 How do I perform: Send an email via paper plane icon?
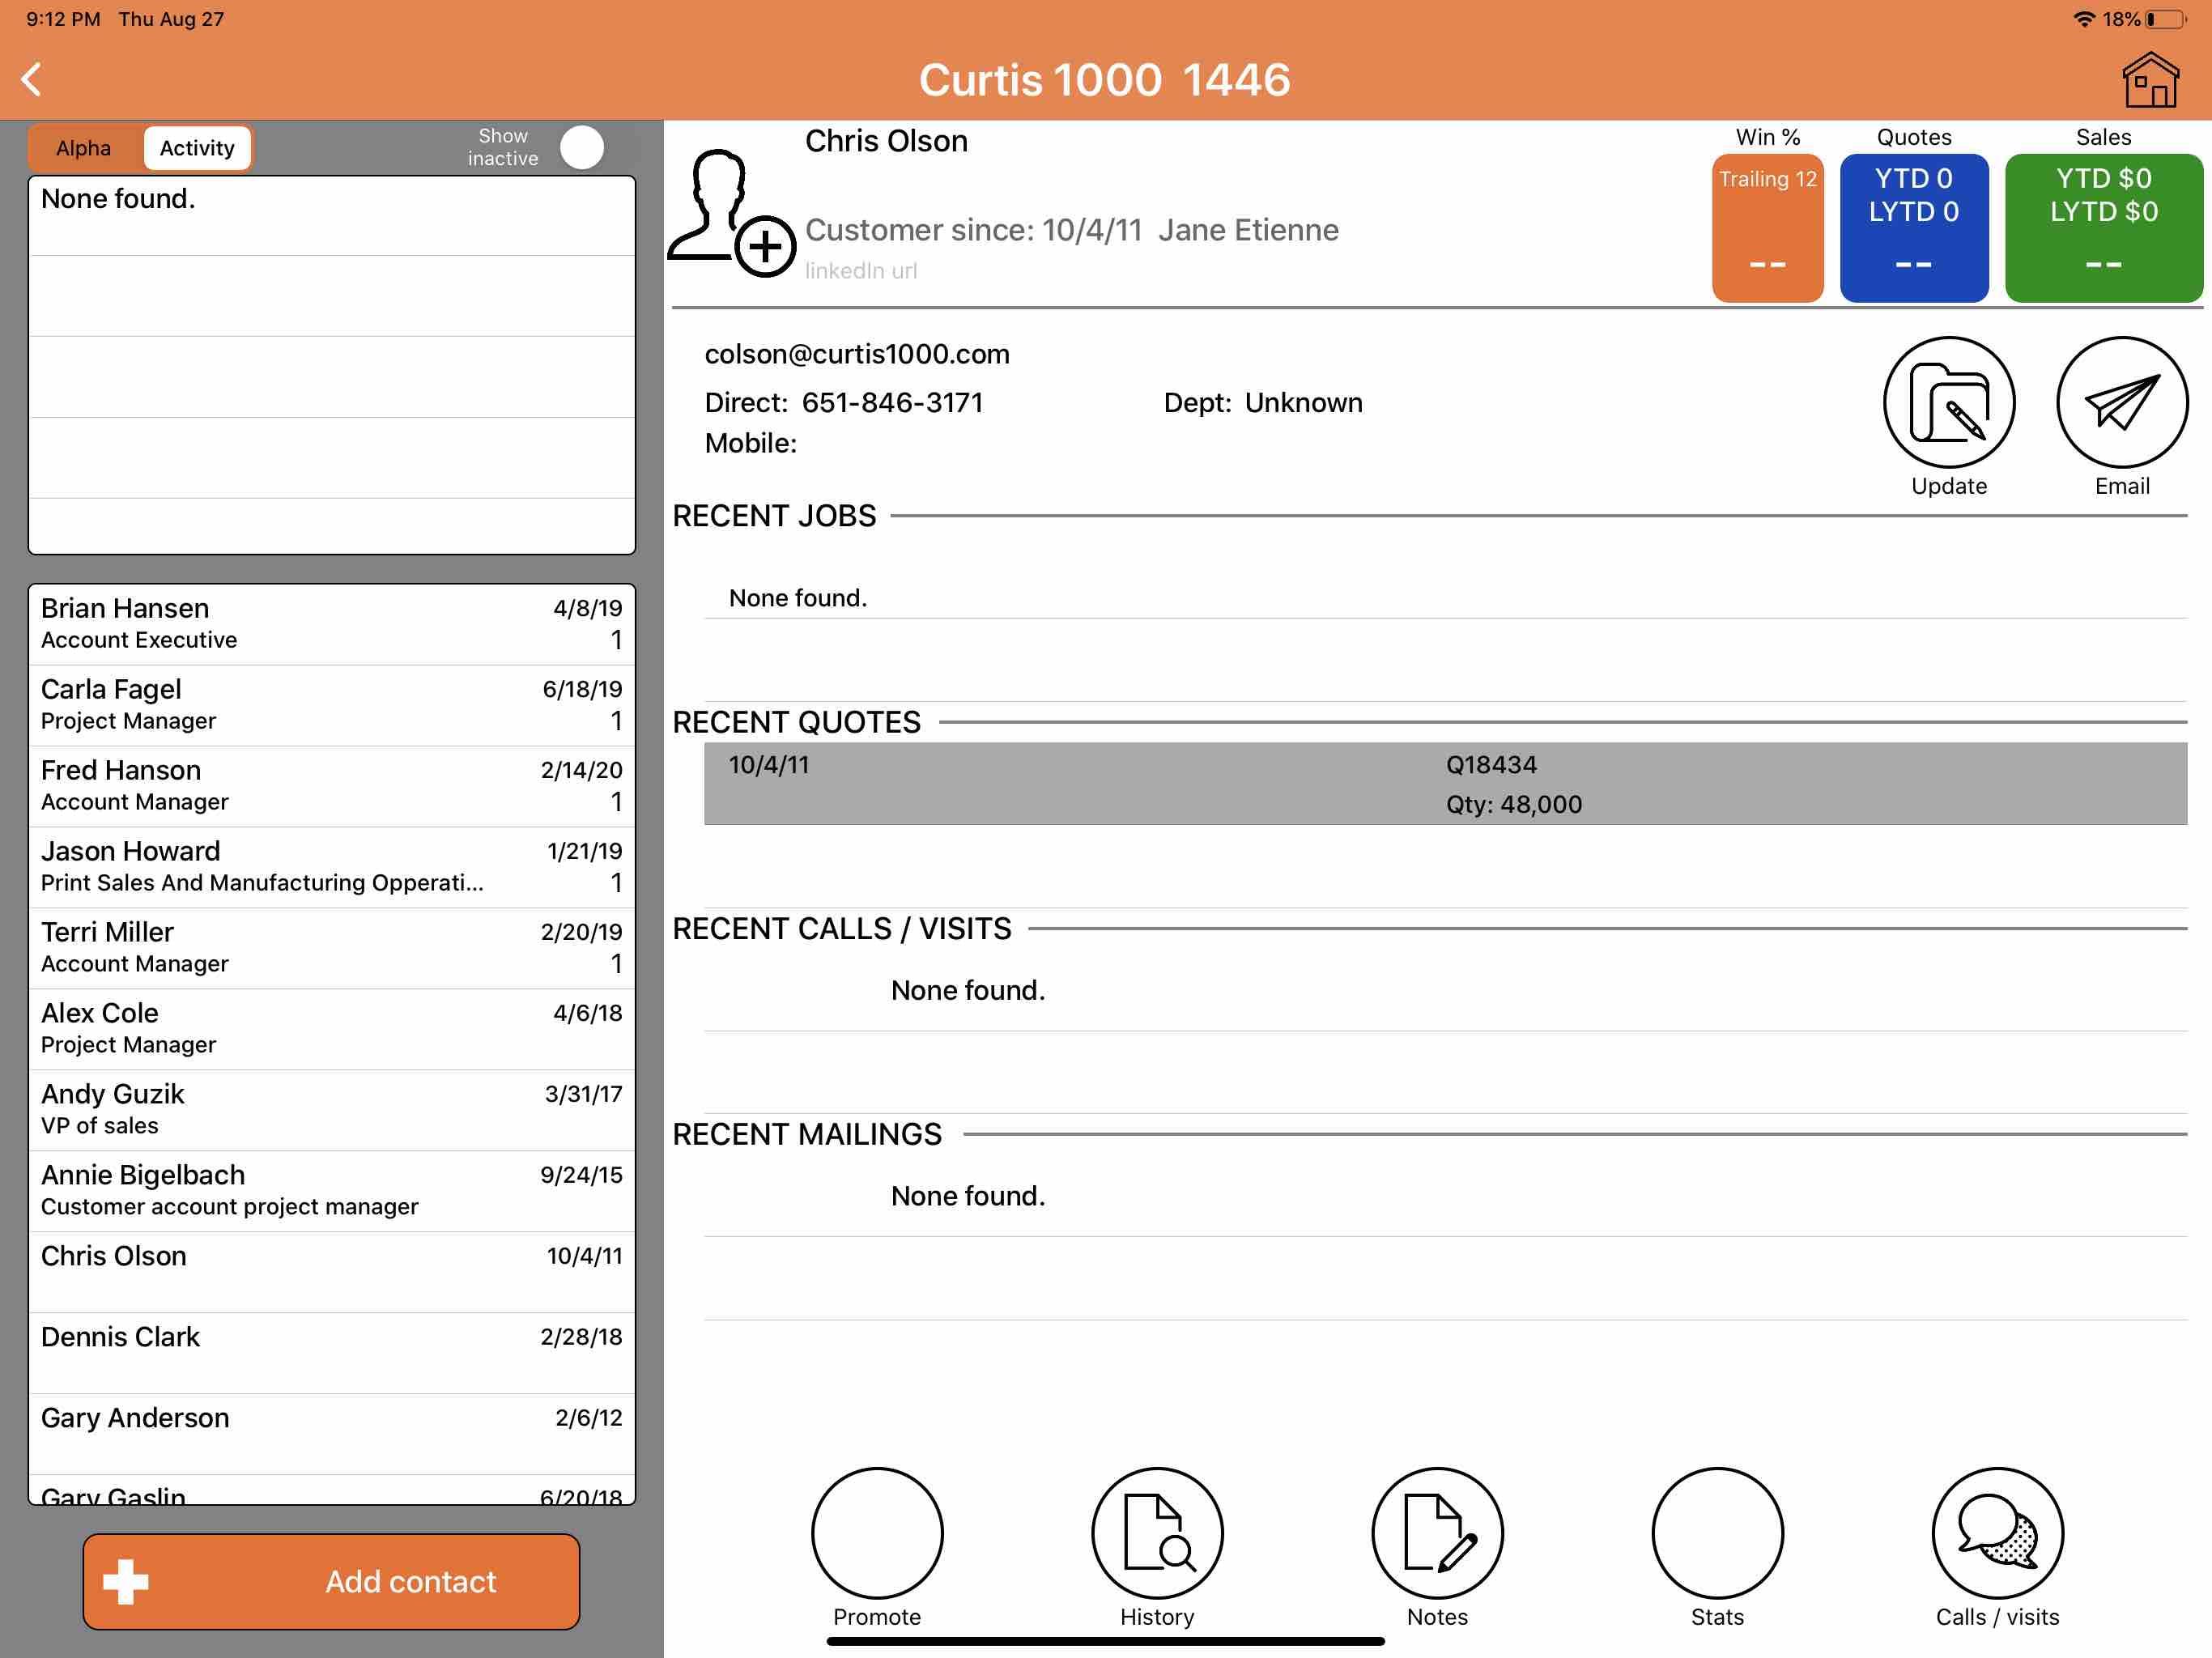point(2121,403)
